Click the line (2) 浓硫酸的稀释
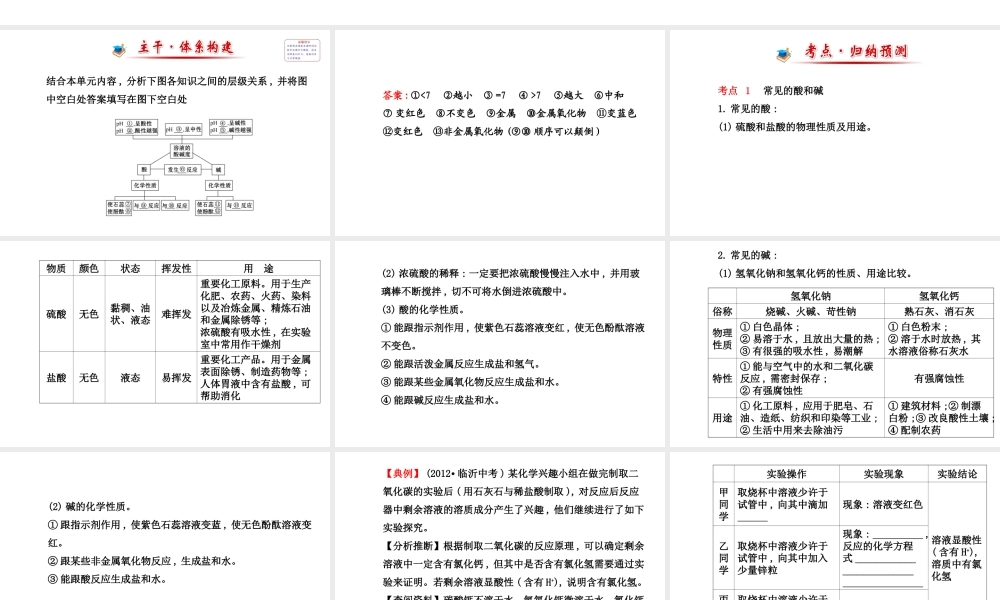This screenshot has width=1000, height=600. pos(511,282)
